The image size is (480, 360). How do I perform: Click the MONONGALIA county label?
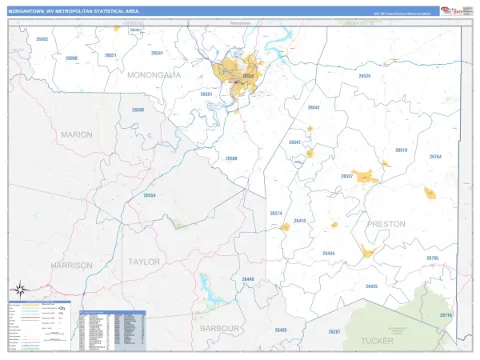point(154,75)
